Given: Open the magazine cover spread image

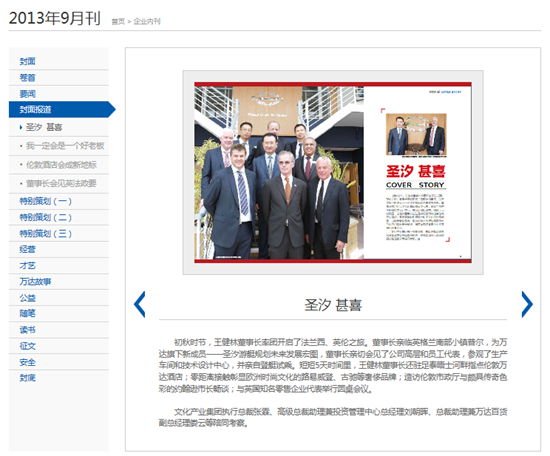Looking at the screenshot, I should point(333,172).
